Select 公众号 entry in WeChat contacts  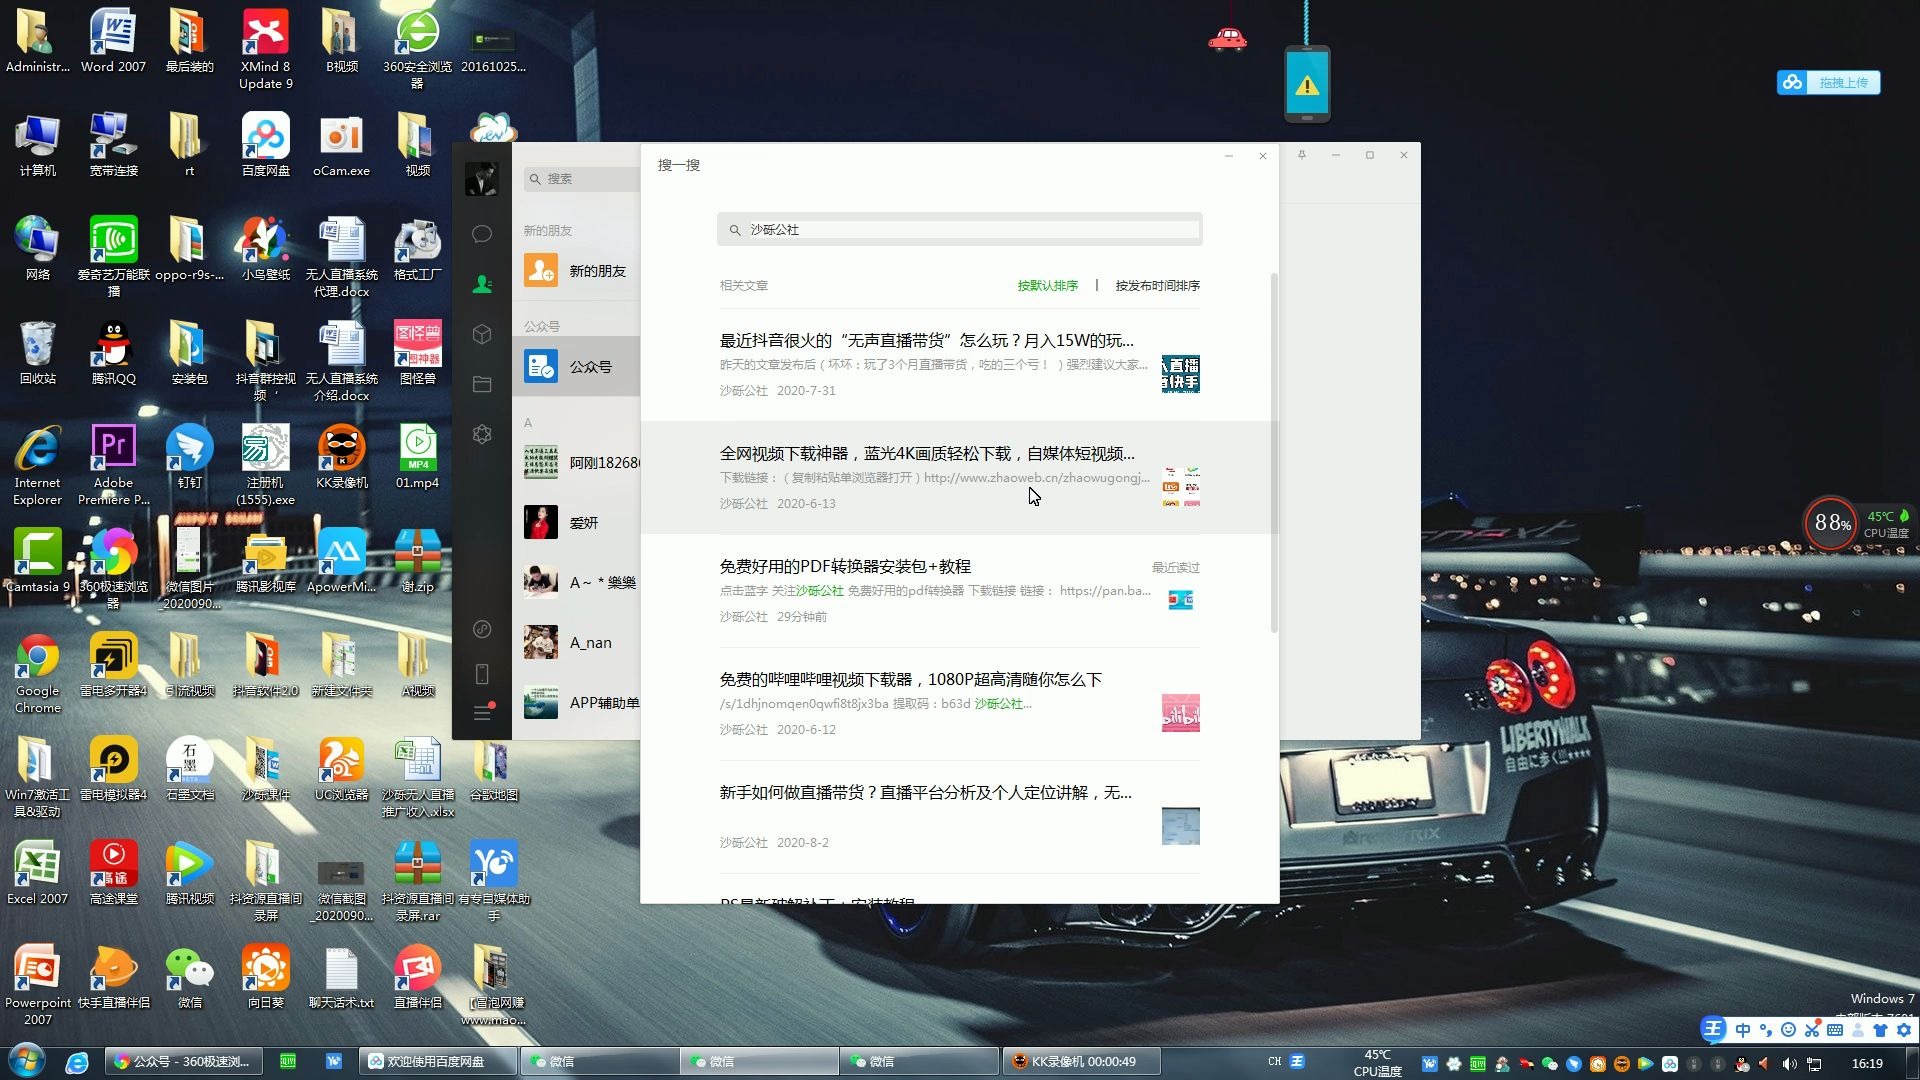click(x=576, y=367)
